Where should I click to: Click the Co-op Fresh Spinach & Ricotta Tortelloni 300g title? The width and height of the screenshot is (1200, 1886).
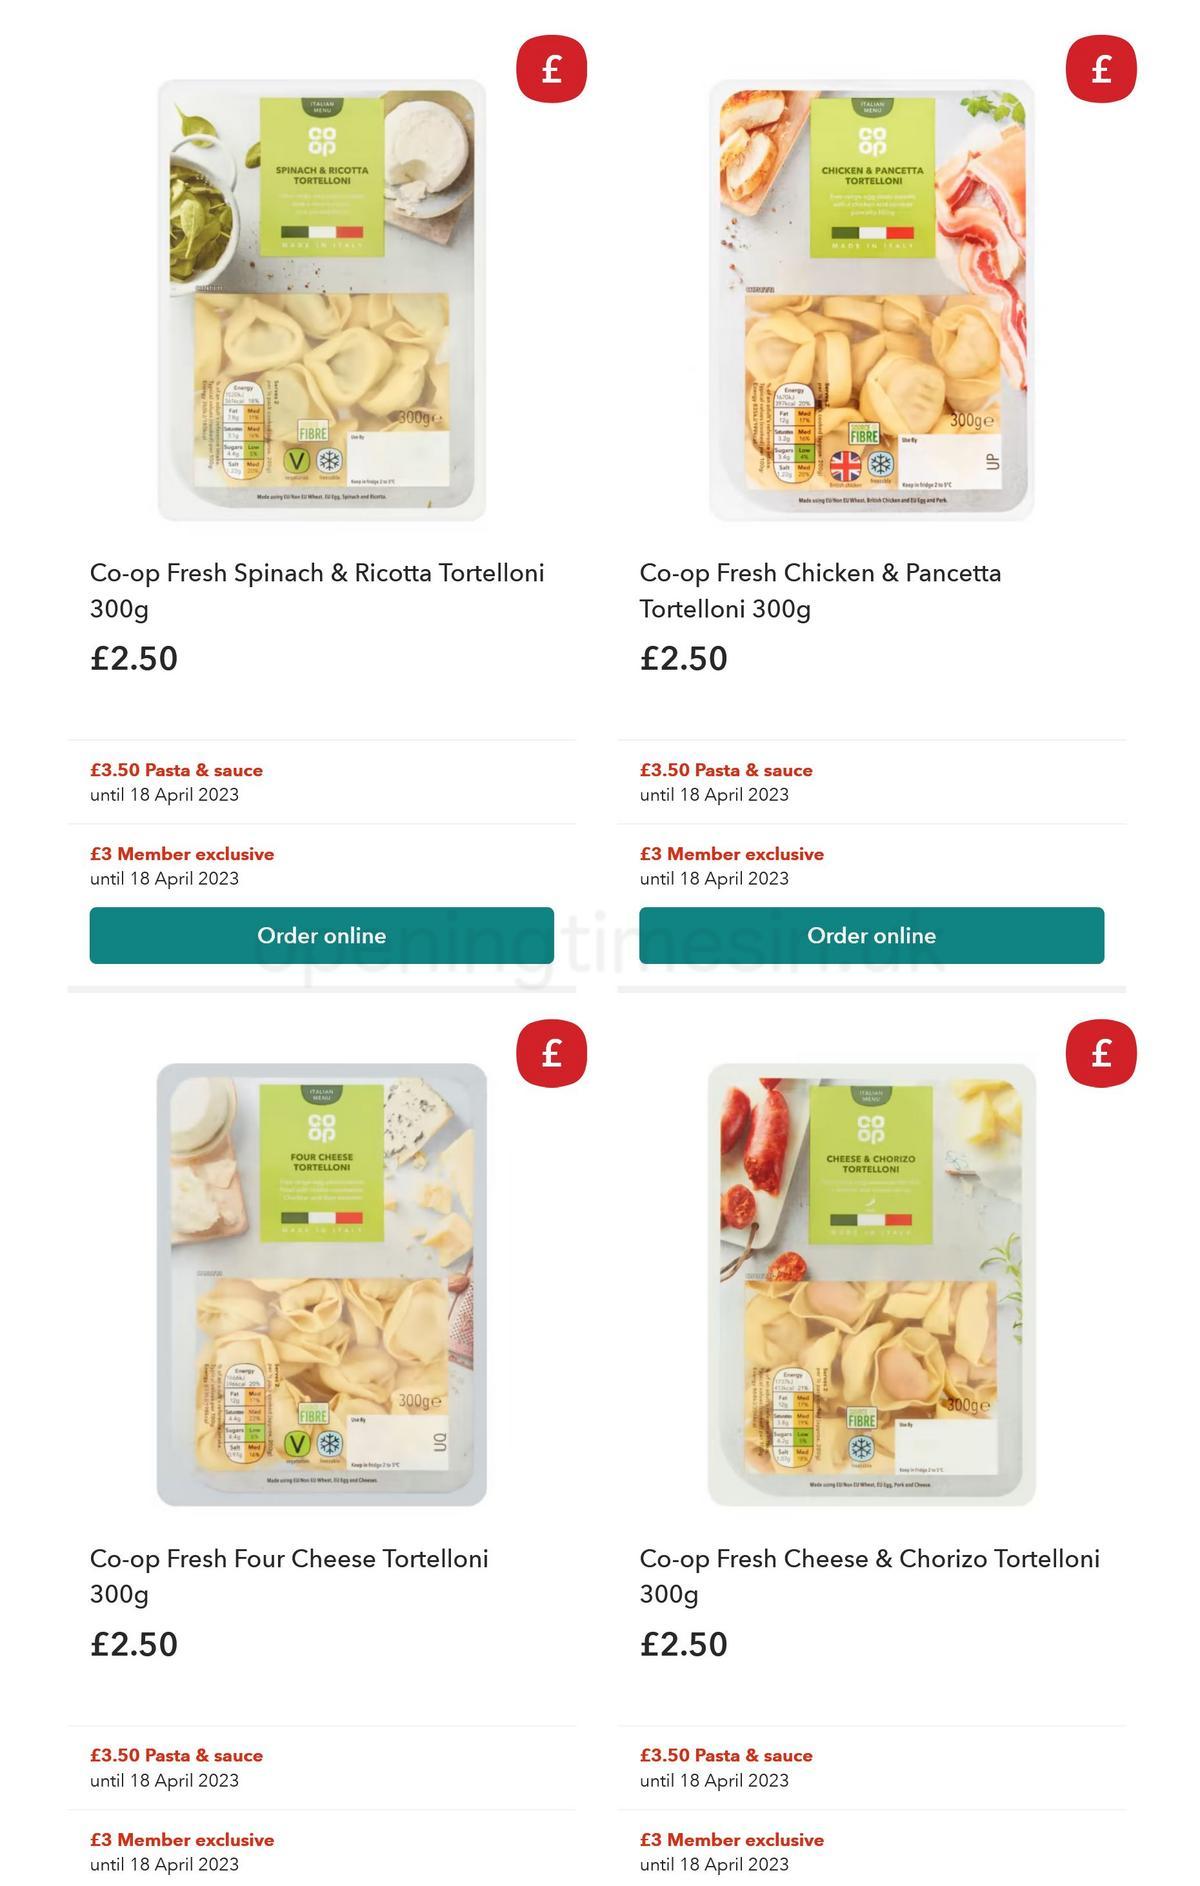[318, 590]
